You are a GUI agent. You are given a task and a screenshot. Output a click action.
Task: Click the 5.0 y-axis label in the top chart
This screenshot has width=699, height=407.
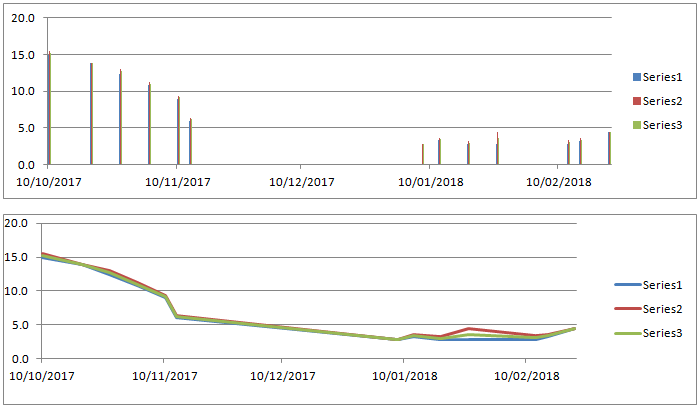click(x=26, y=128)
